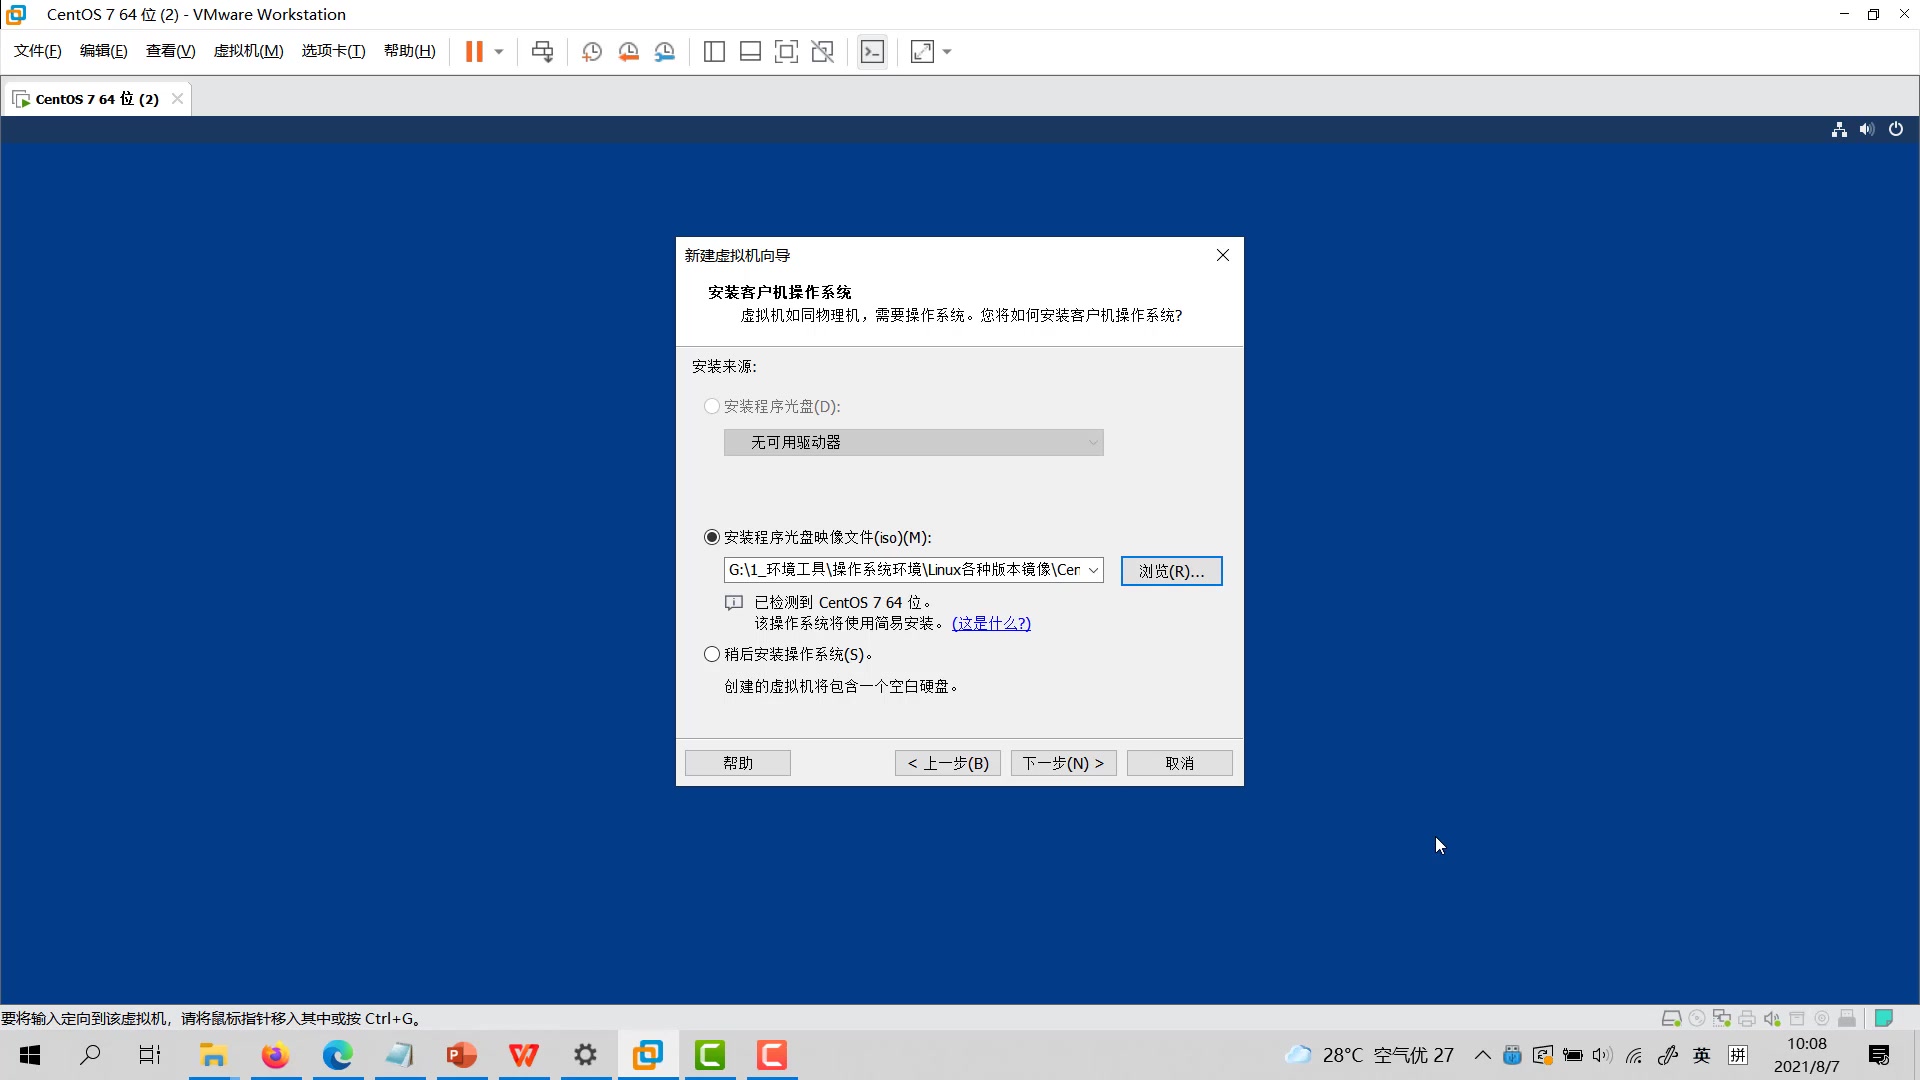Expand the stretch guest display dropdown arrow

[x=947, y=52]
